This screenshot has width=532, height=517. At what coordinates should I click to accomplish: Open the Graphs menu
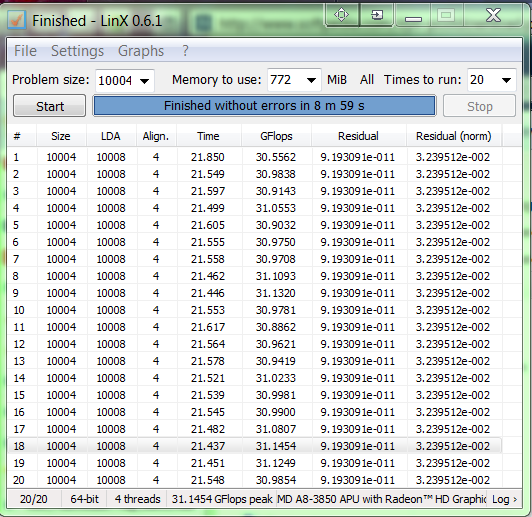(141, 51)
